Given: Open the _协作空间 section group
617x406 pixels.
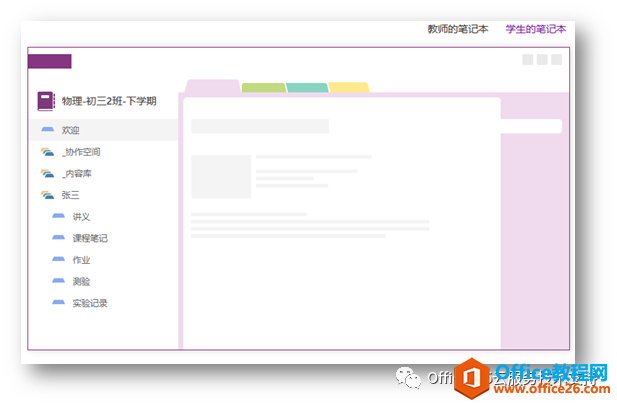Looking at the screenshot, I should tap(81, 152).
